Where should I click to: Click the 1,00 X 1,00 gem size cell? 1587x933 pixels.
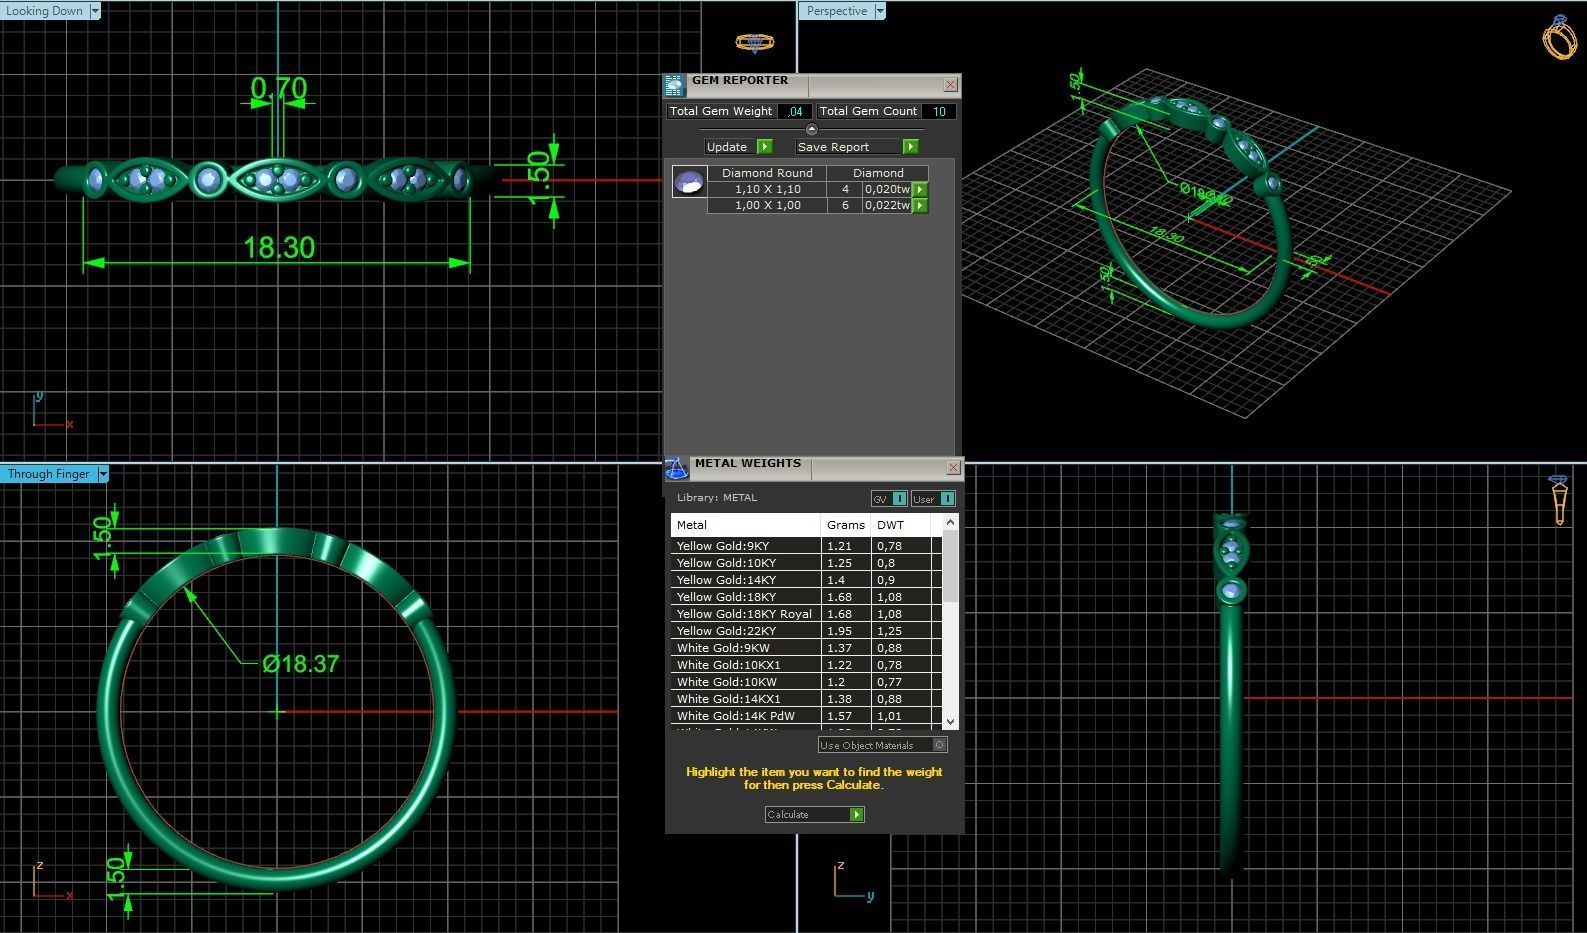tap(767, 205)
